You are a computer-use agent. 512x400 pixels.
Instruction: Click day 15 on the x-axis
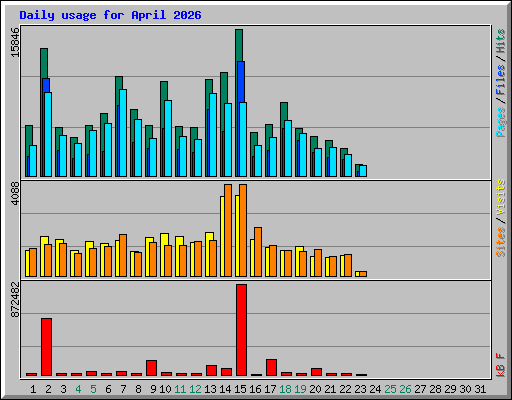240,389
